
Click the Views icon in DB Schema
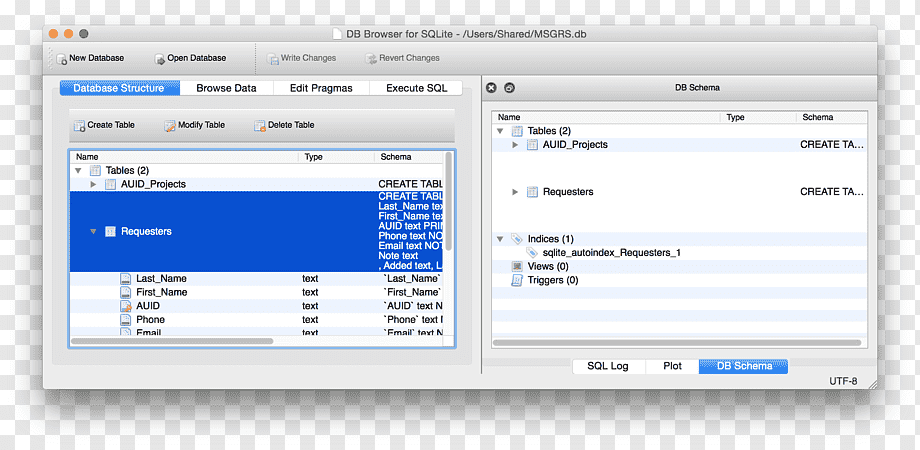[517, 266]
